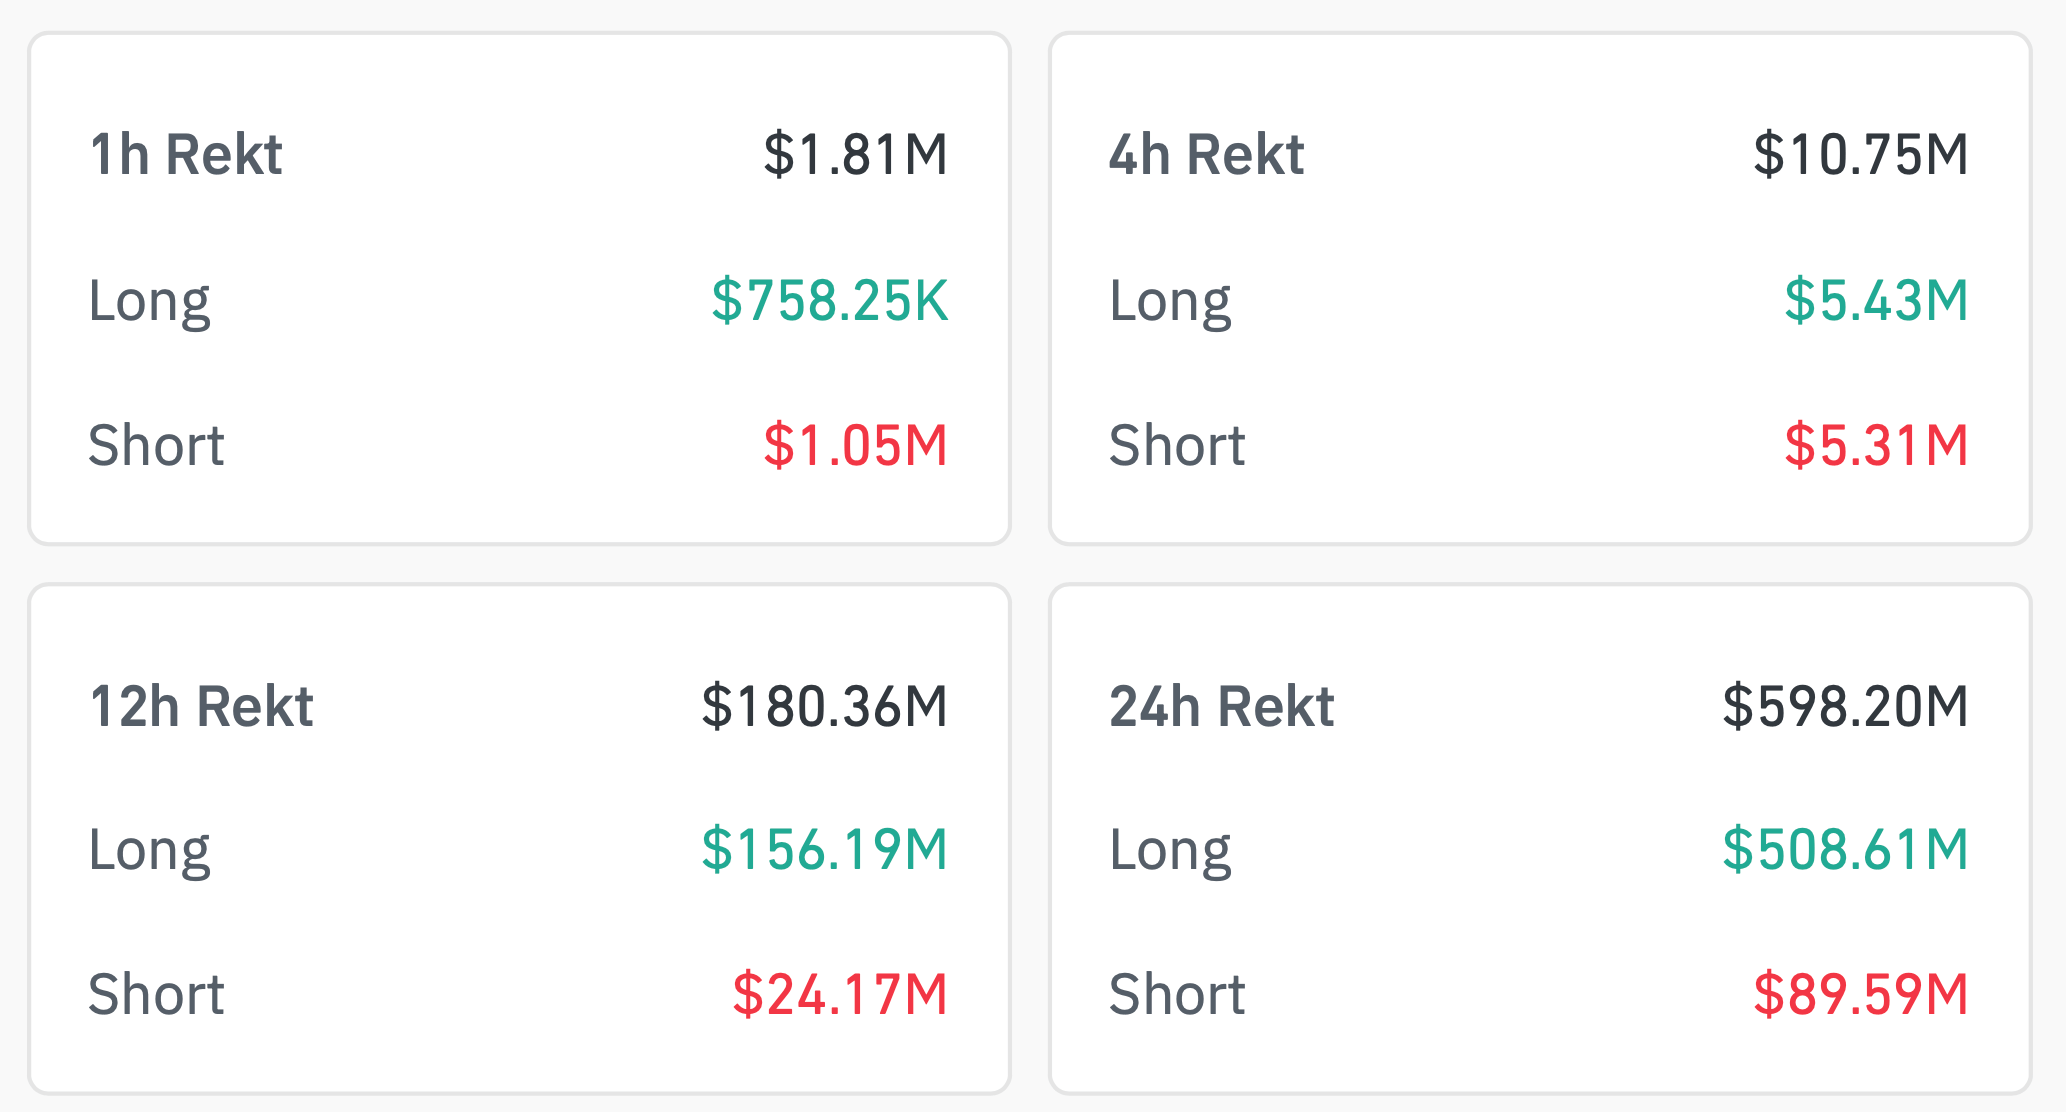Select the 24h total $598.20M value

click(x=1845, y=707)
